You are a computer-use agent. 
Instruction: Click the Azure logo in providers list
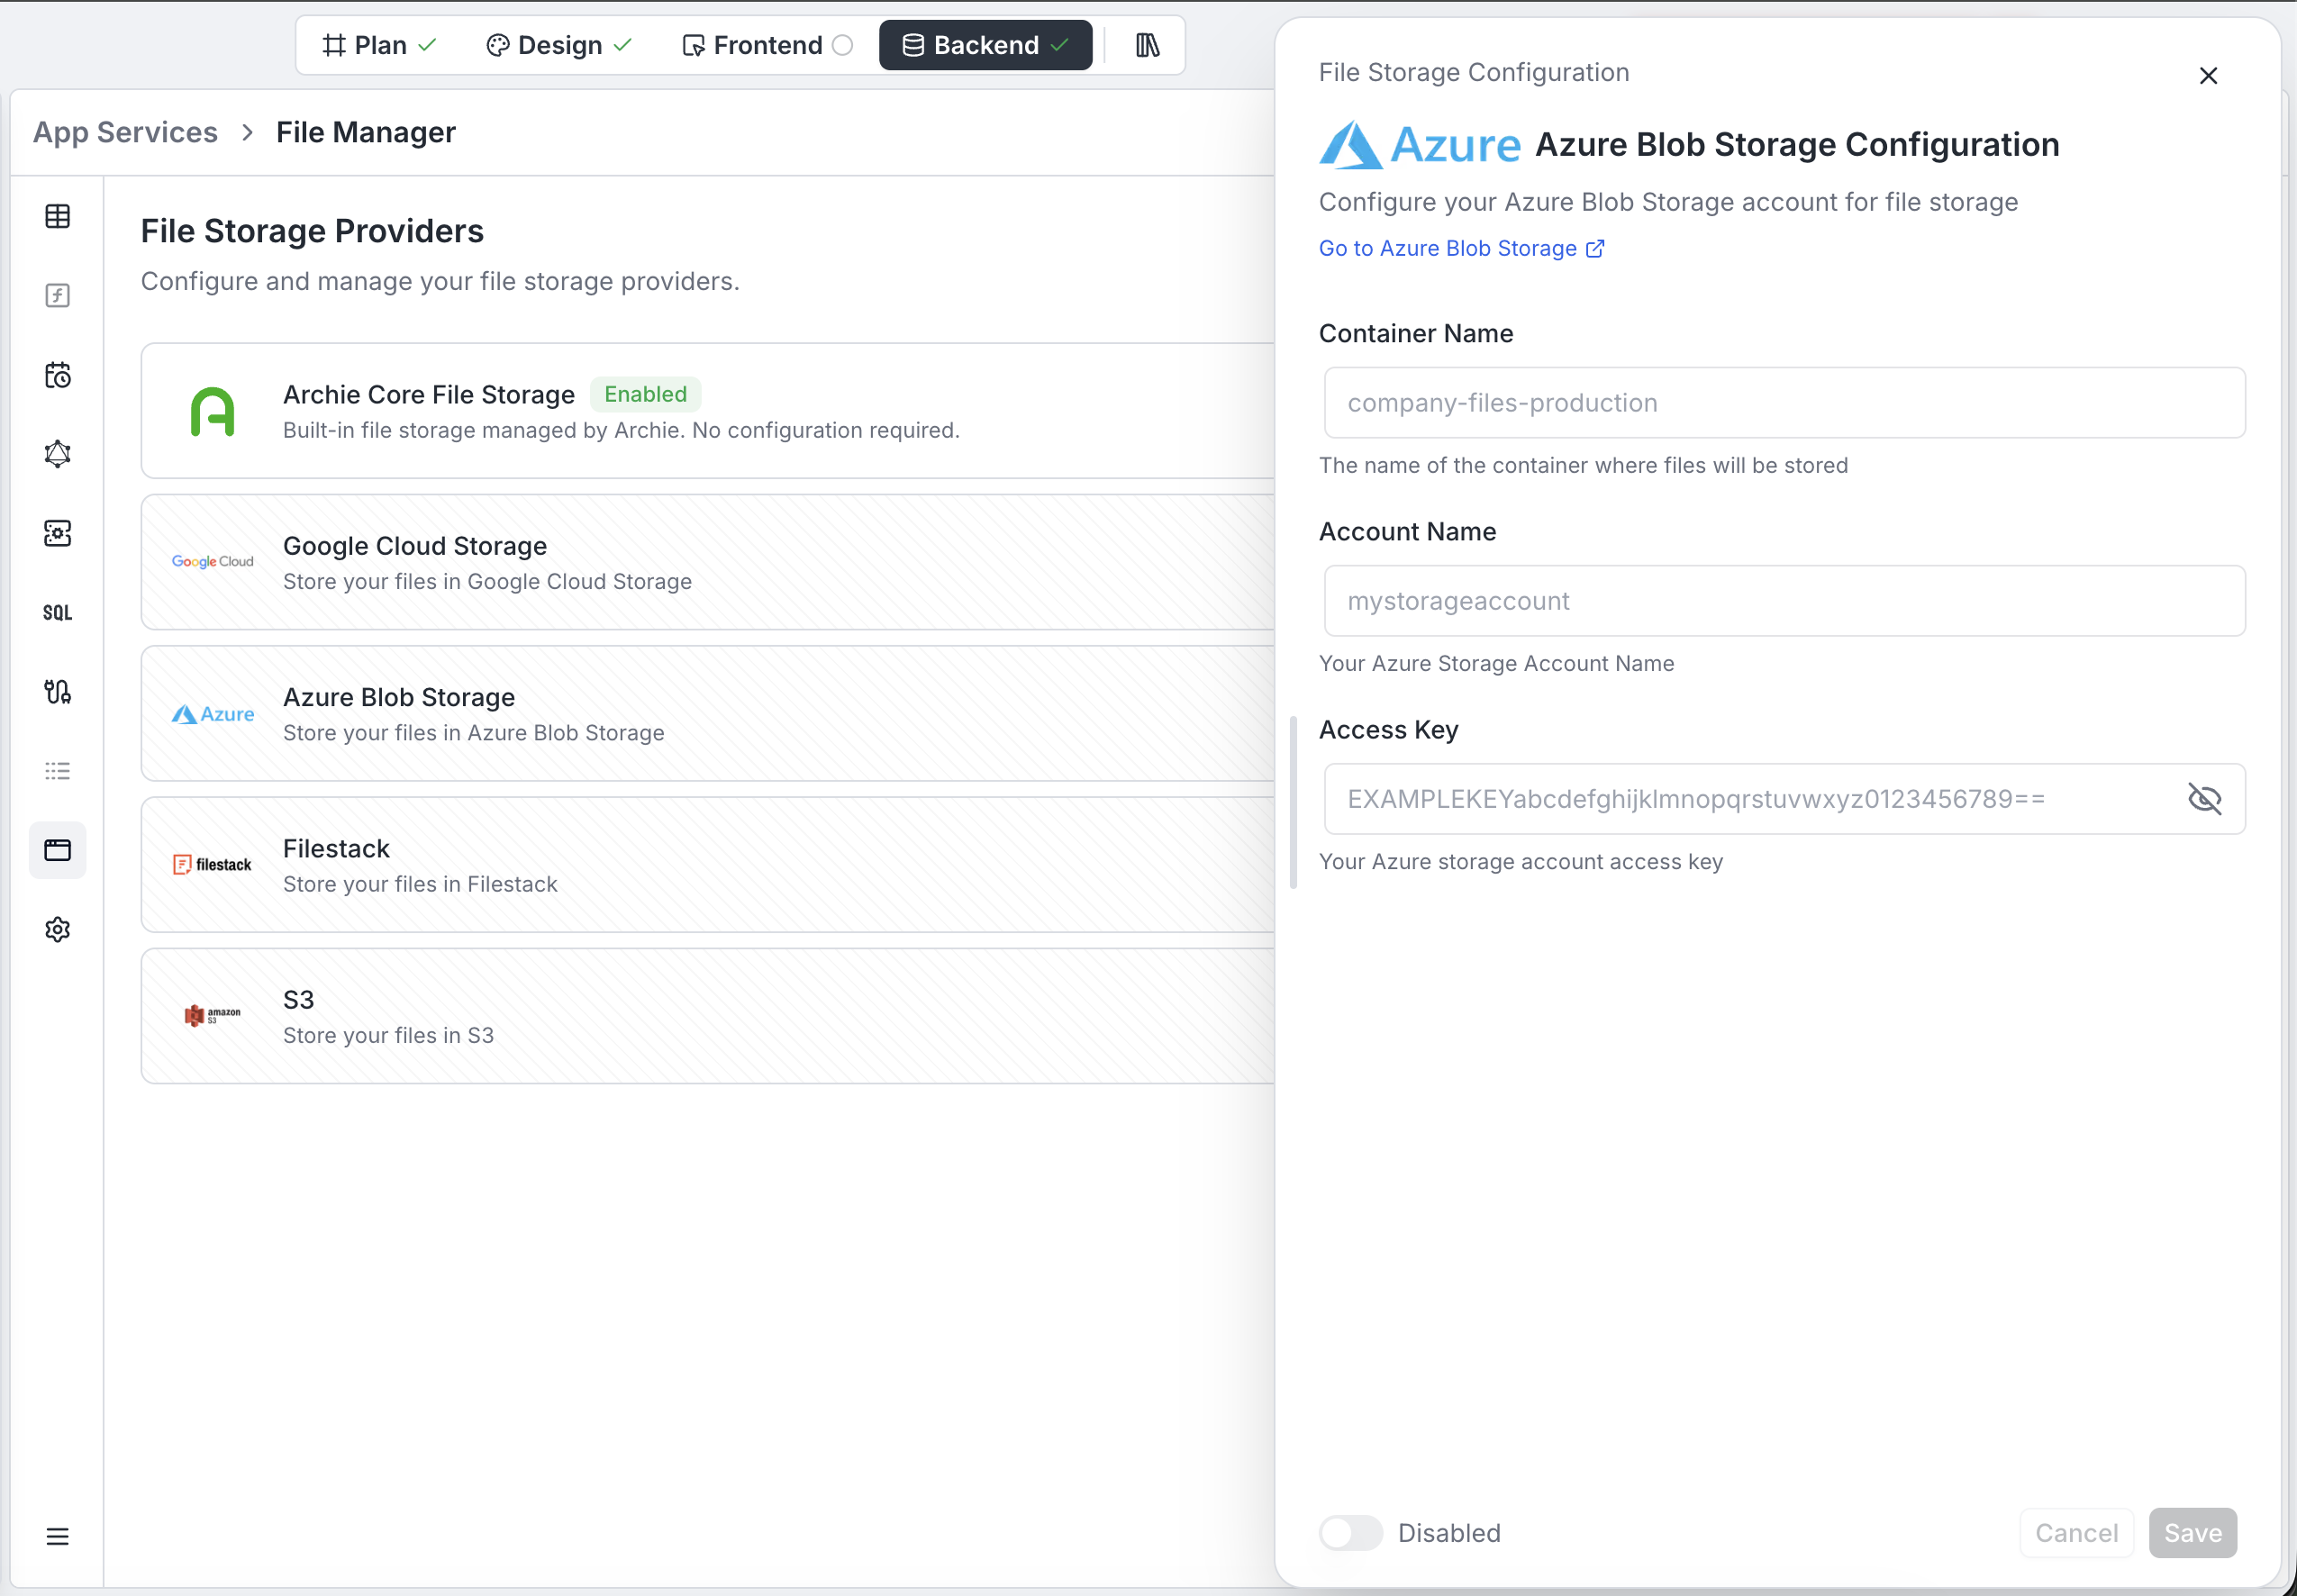point(212,714)
